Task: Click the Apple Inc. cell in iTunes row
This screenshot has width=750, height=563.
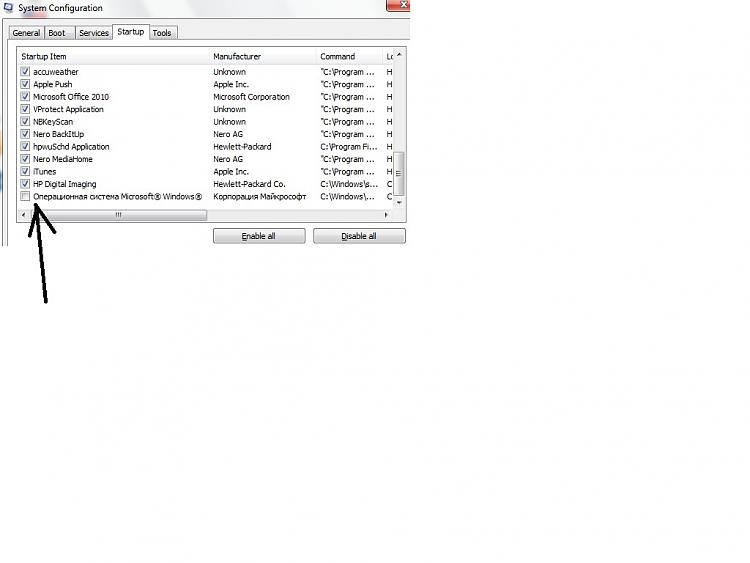Action: pos(231,171)
